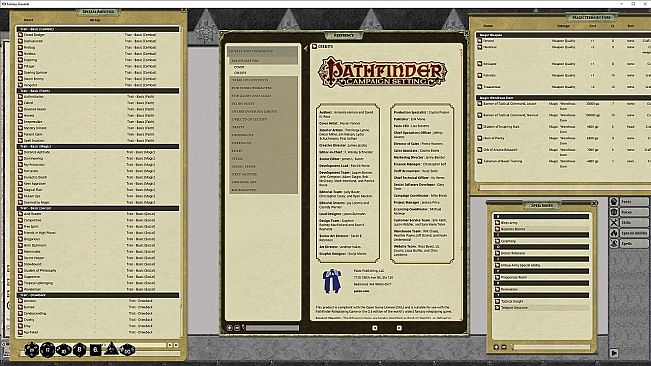Viewport: 651px width, 366px height.
Task: Click the second icon at the bottom of Spell Index
Action: [x=504, y=347]
